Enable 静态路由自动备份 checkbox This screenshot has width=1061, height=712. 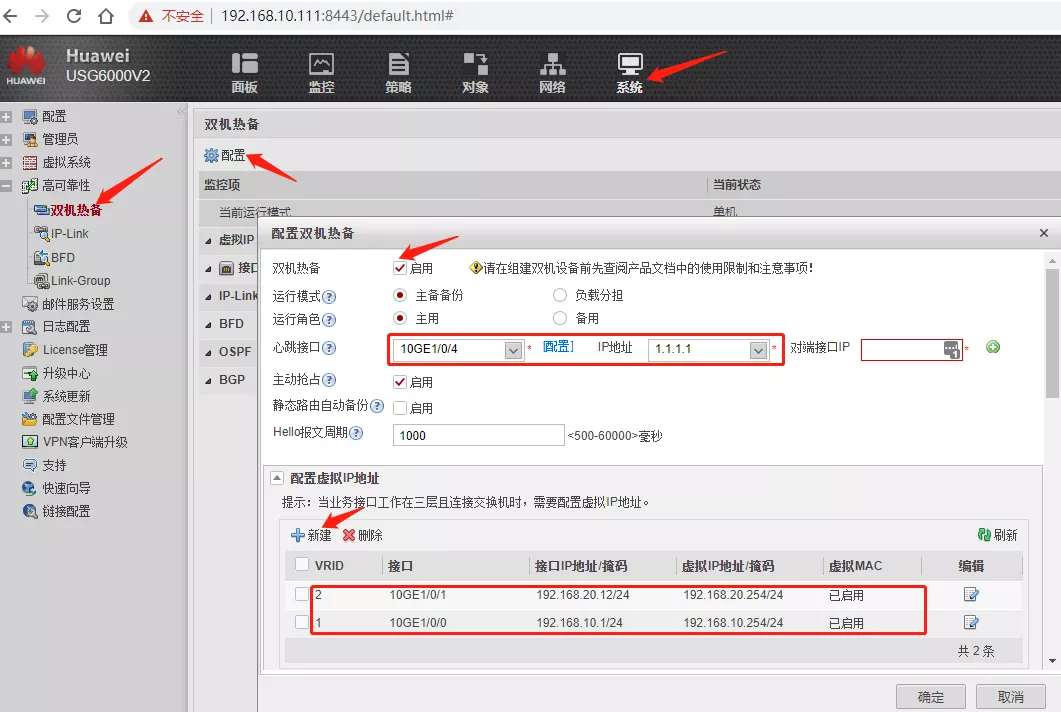point(400,408)
